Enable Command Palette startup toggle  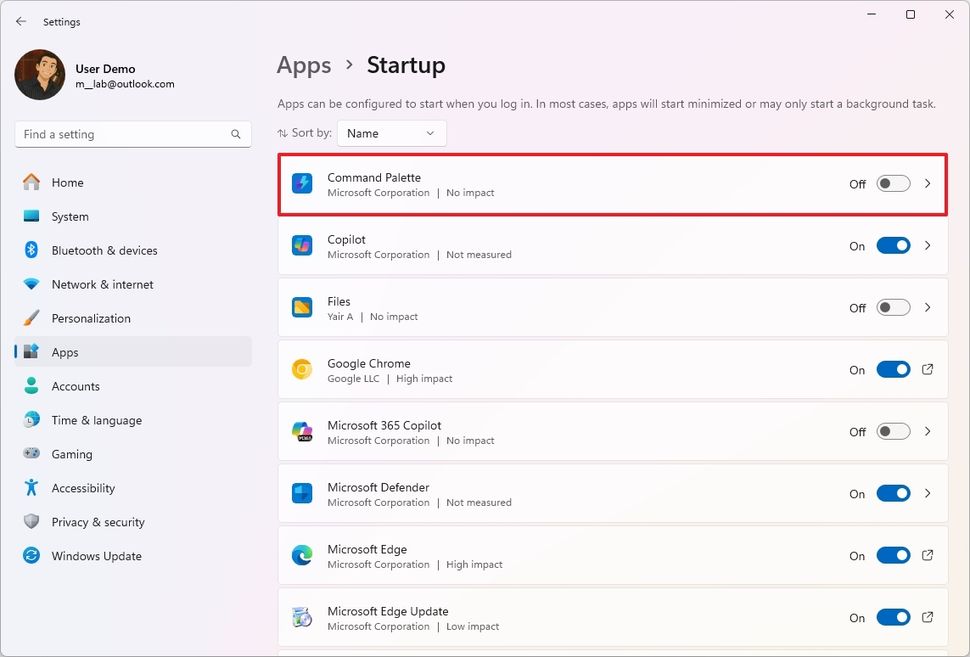893,184
